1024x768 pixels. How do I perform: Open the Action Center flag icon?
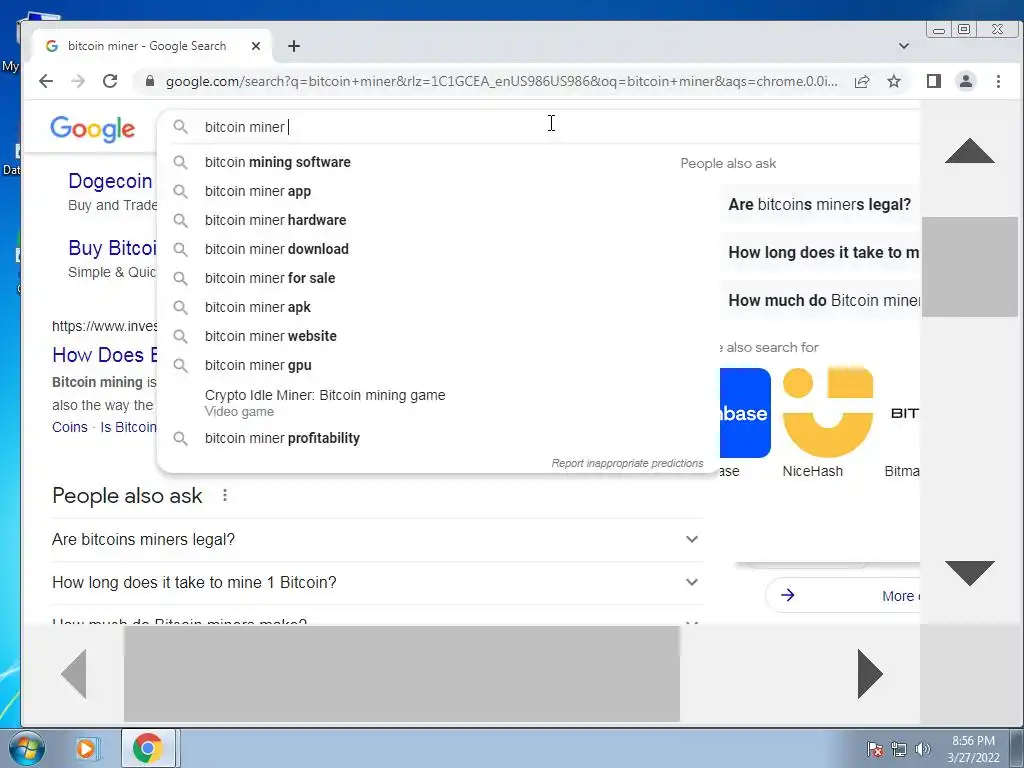[874, 750]
